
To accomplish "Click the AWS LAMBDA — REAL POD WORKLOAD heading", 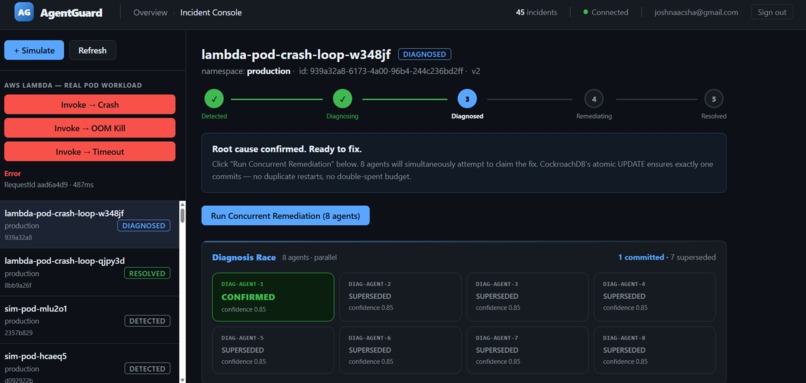I will (x=73, y=85).
